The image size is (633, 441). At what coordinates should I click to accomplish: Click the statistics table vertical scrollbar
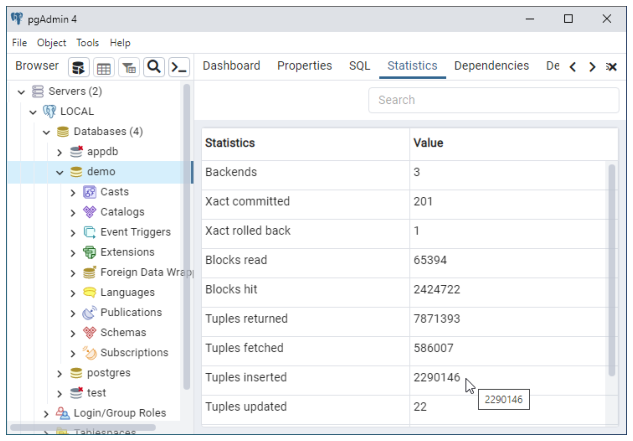click(612, 270)
